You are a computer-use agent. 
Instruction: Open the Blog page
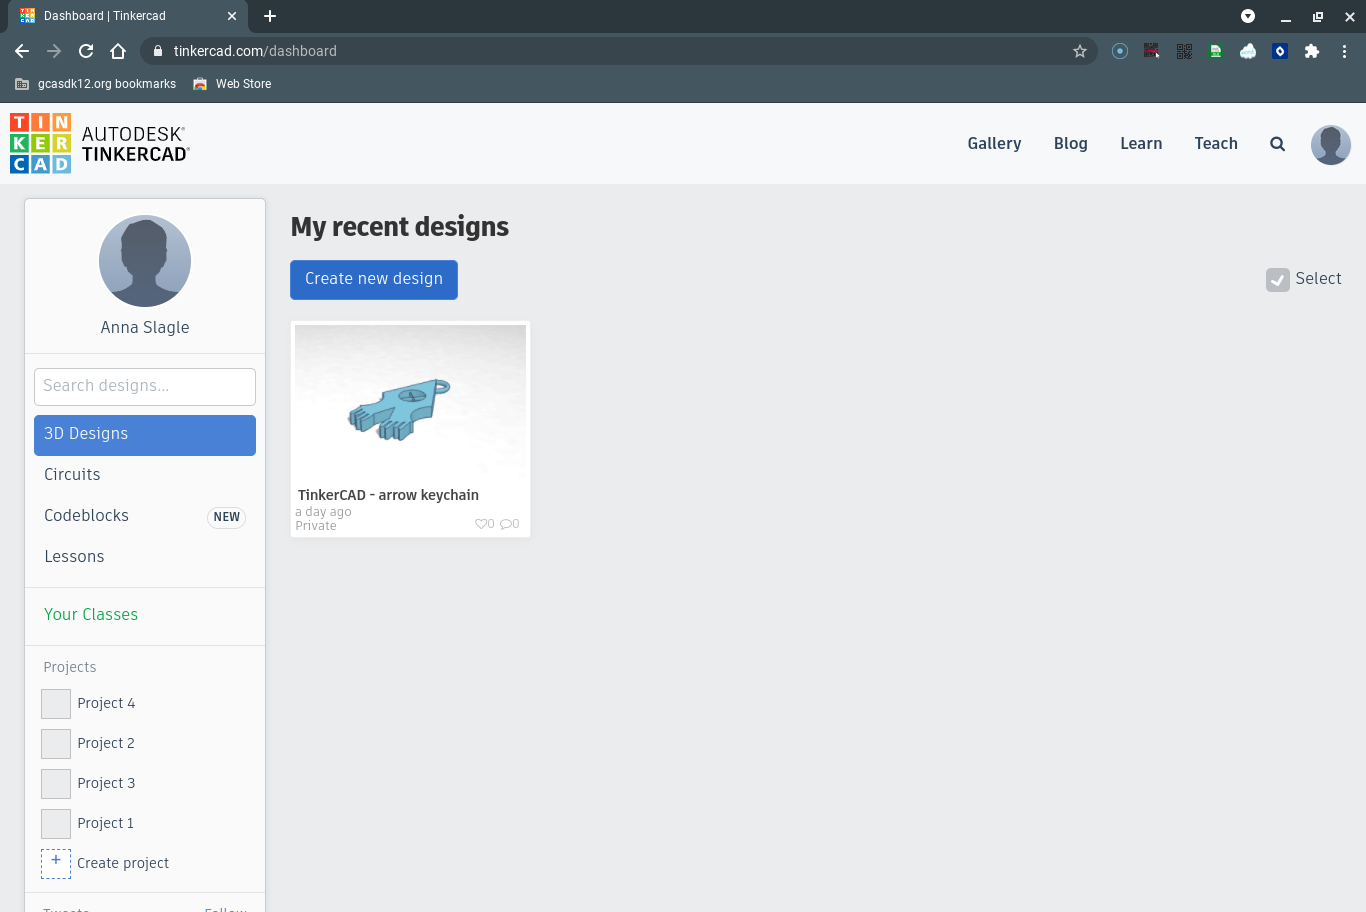pos(1070,144)
